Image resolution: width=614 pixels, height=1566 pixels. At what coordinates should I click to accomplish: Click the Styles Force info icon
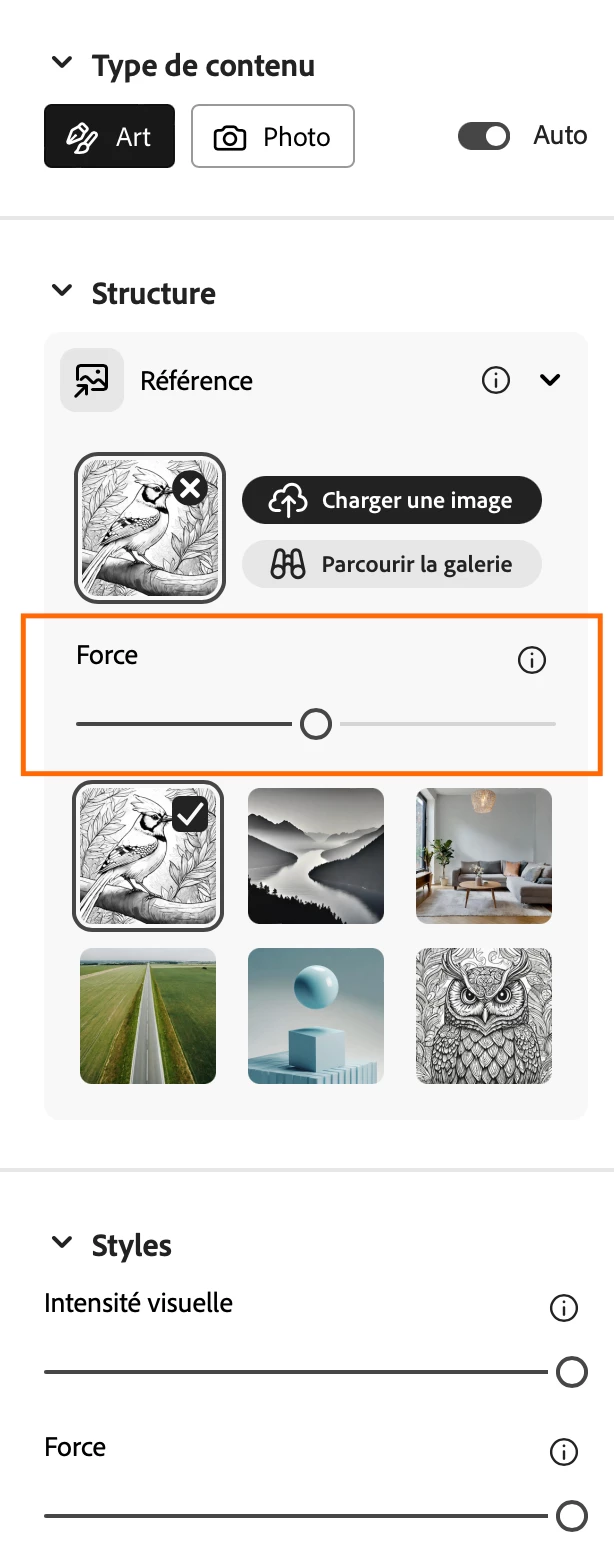564,1452
